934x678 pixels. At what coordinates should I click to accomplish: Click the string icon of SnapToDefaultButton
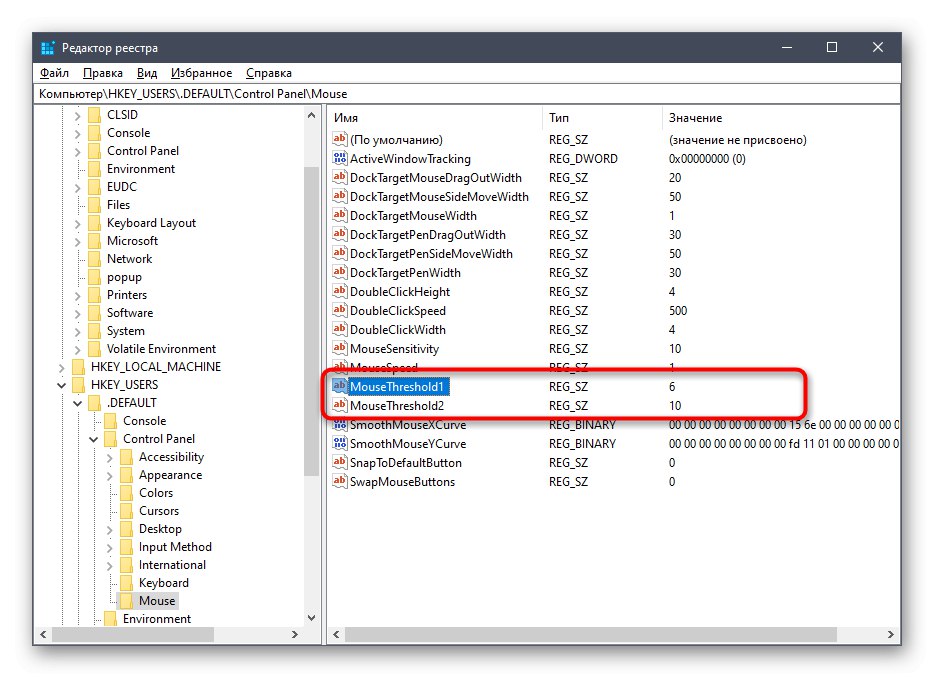pyautogui.click(x=340, y=462)
